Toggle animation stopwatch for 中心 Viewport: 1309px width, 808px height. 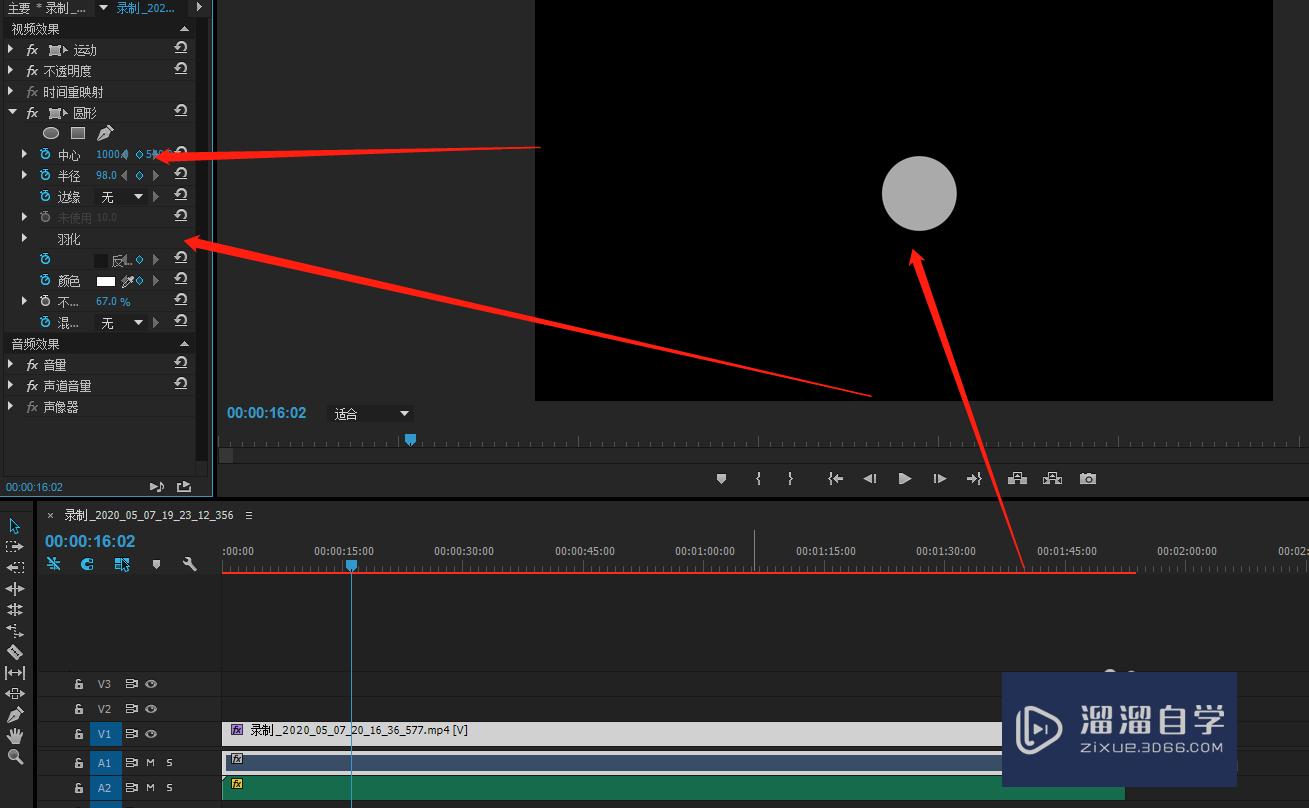45,154
